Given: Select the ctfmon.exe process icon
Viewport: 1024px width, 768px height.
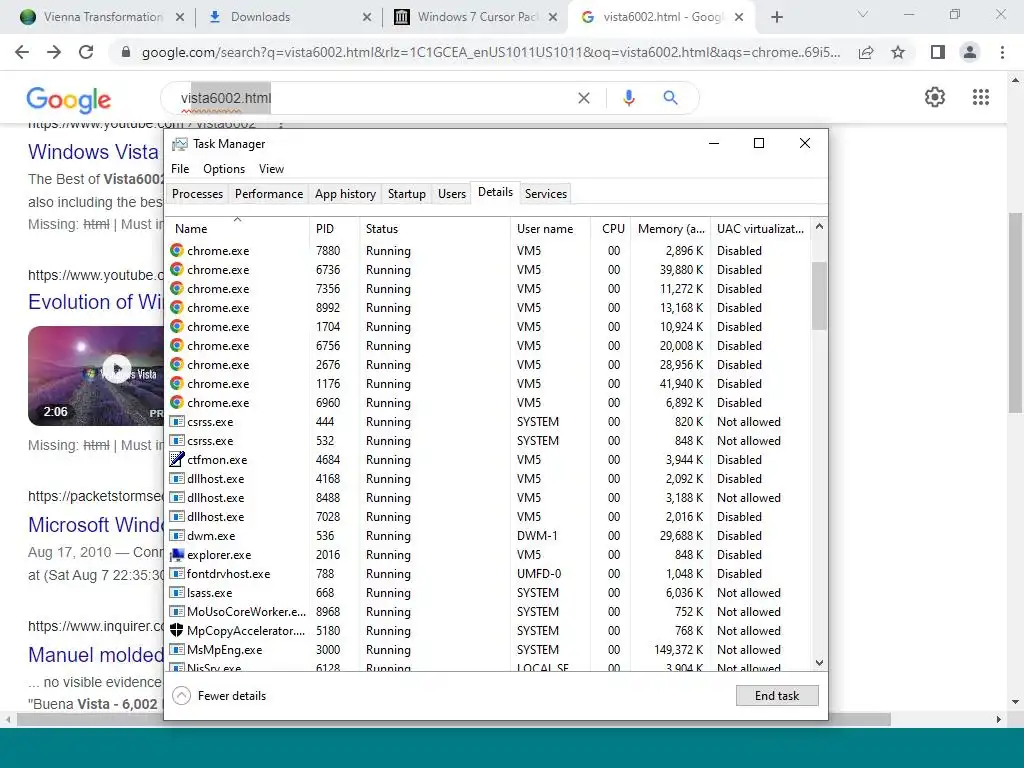Looking at the screenshot, I should [x=176, y=459].
